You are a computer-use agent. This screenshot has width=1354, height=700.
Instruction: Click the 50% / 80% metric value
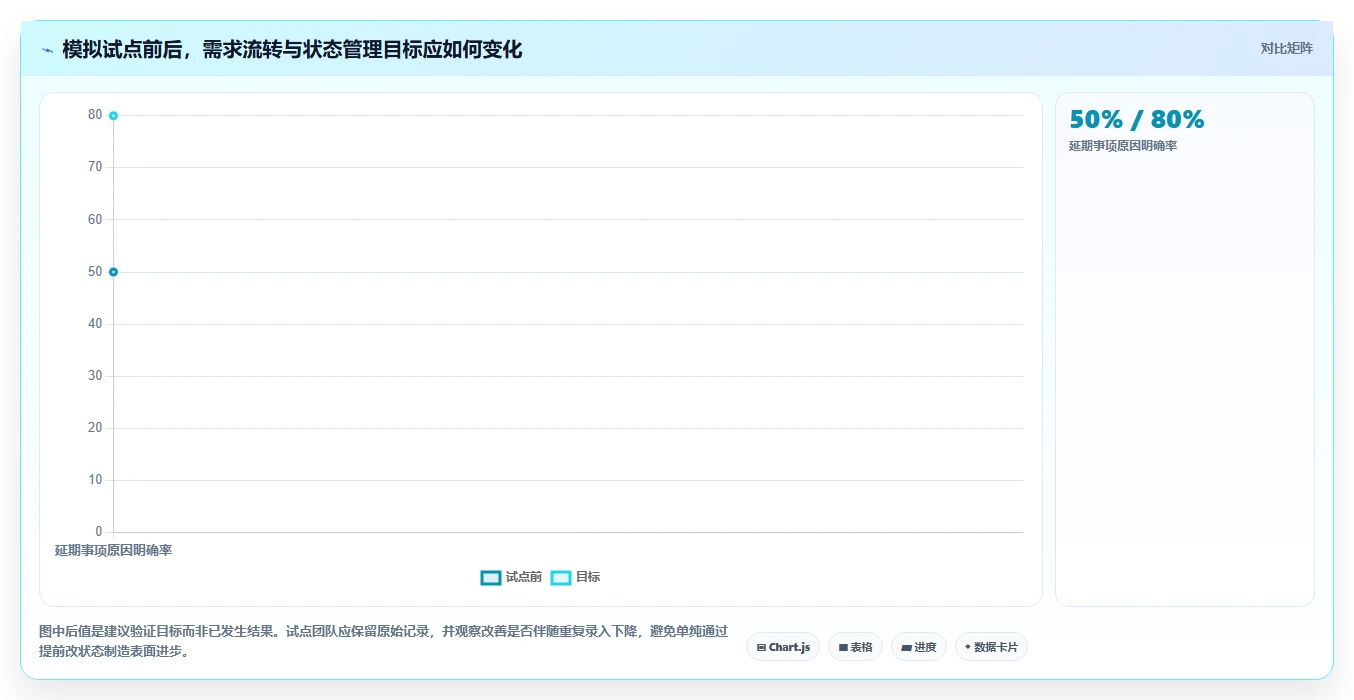point(1137,120)
